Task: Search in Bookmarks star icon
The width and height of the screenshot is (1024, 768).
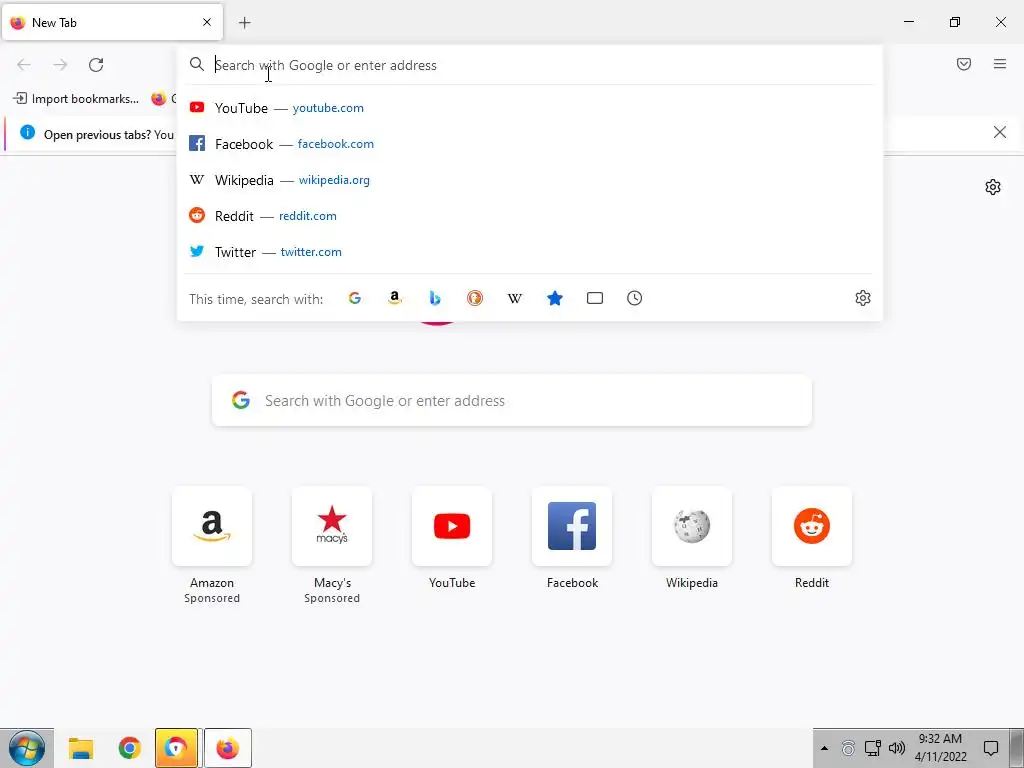Action: (555, 298)
